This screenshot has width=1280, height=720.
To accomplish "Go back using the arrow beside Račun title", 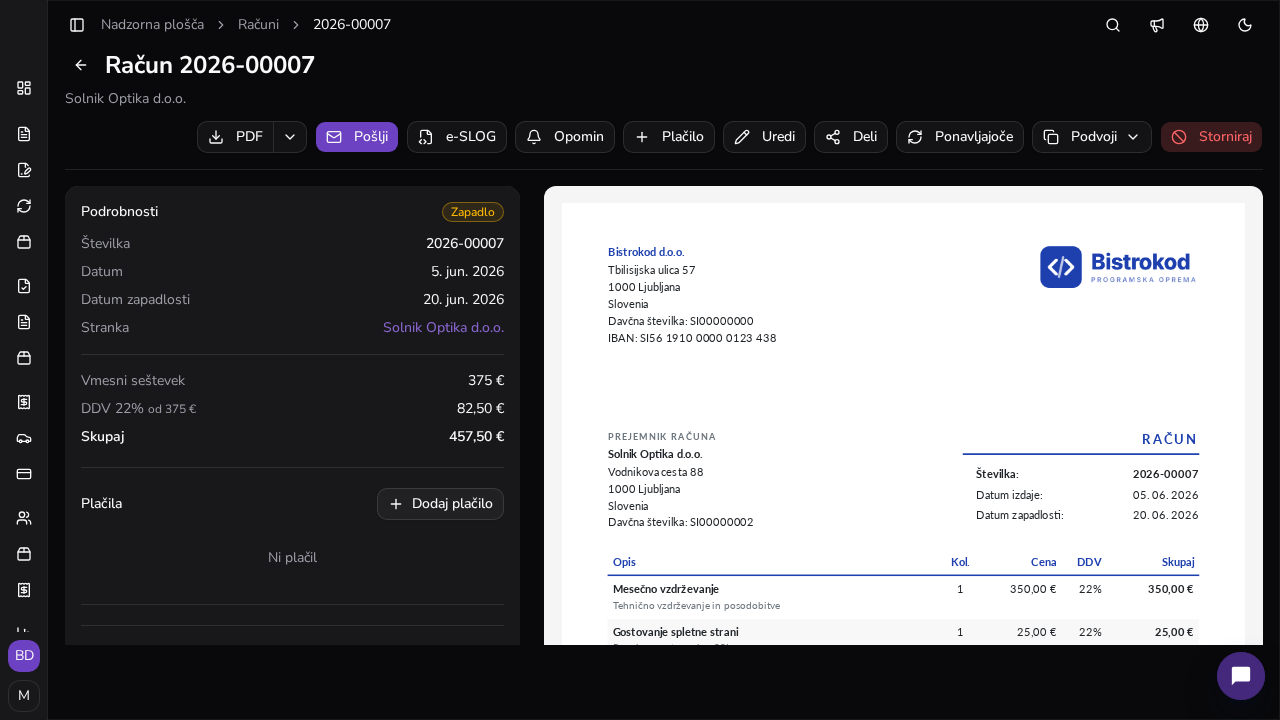I will pos(81,65).
